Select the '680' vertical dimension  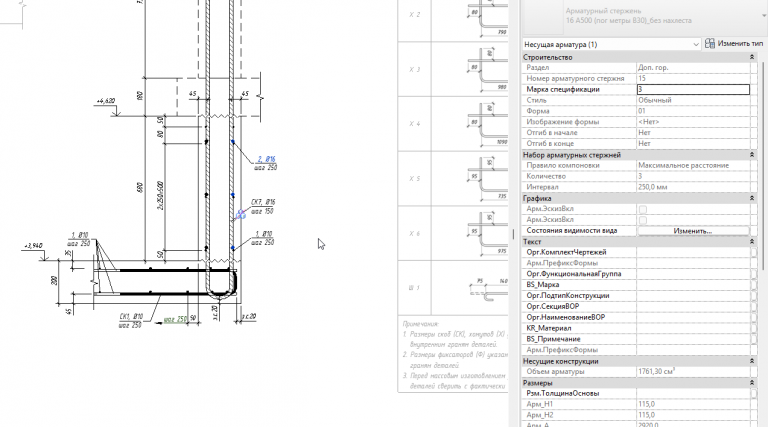(x=140, y=187)
